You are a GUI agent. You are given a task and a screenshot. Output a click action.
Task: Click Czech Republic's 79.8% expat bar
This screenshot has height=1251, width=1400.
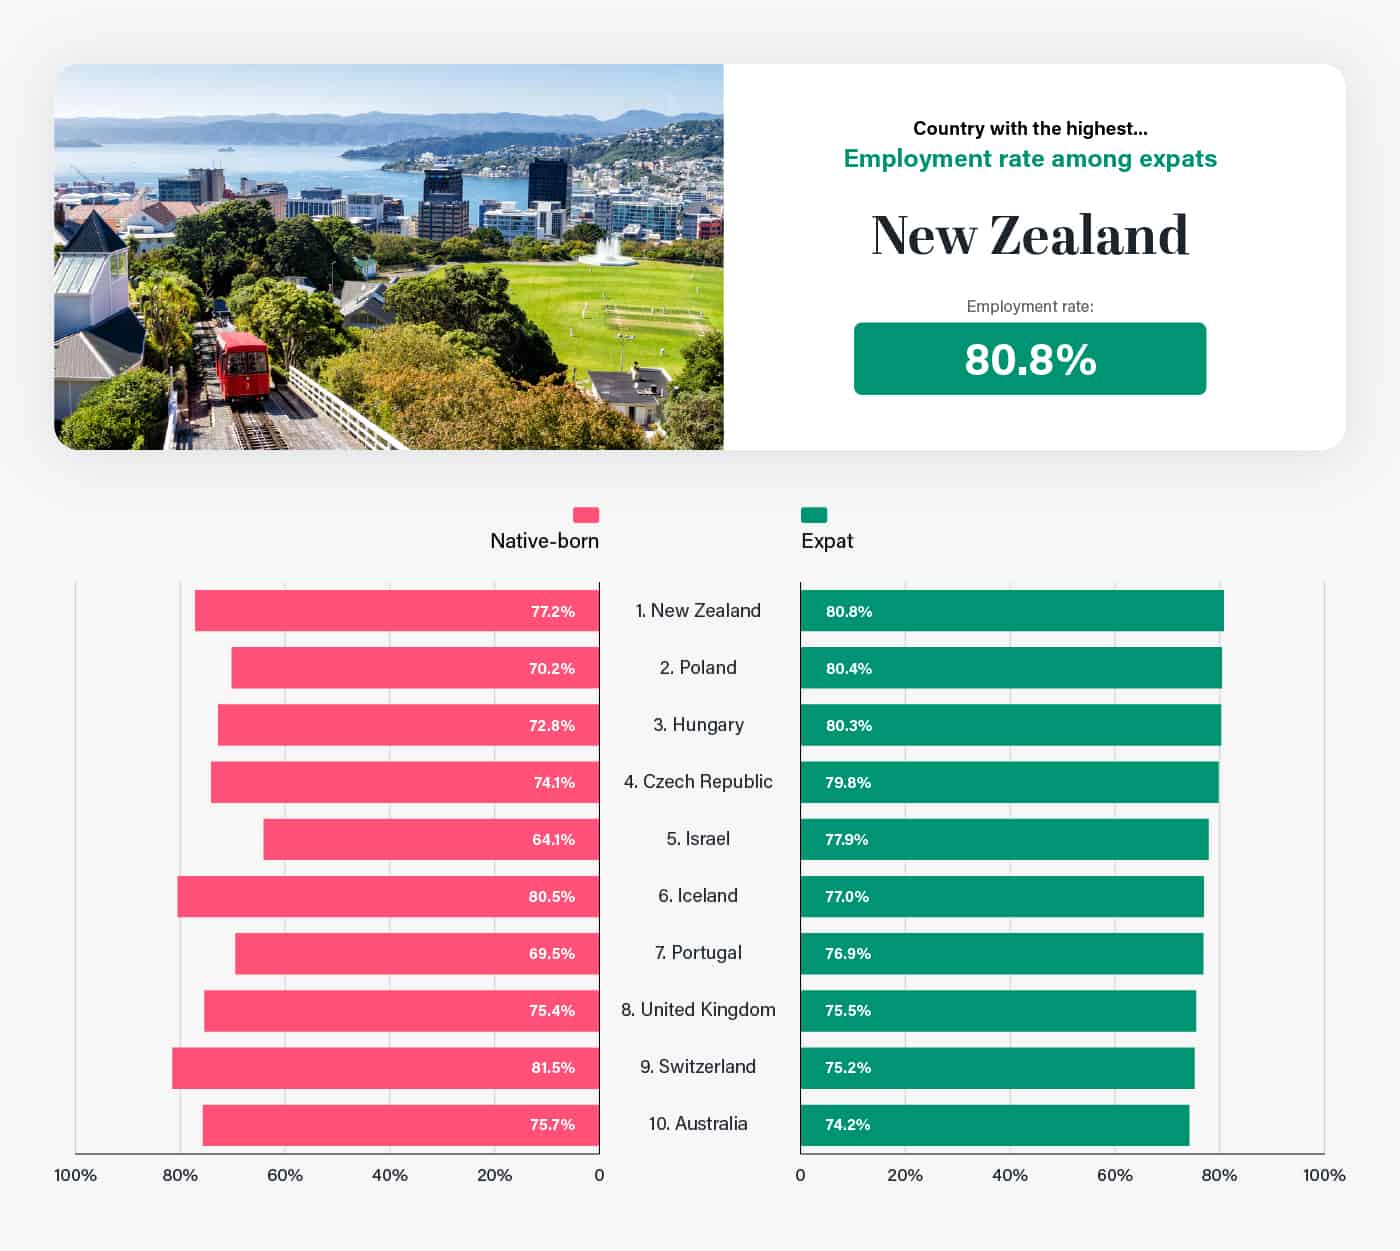(x=1010, y=782)
